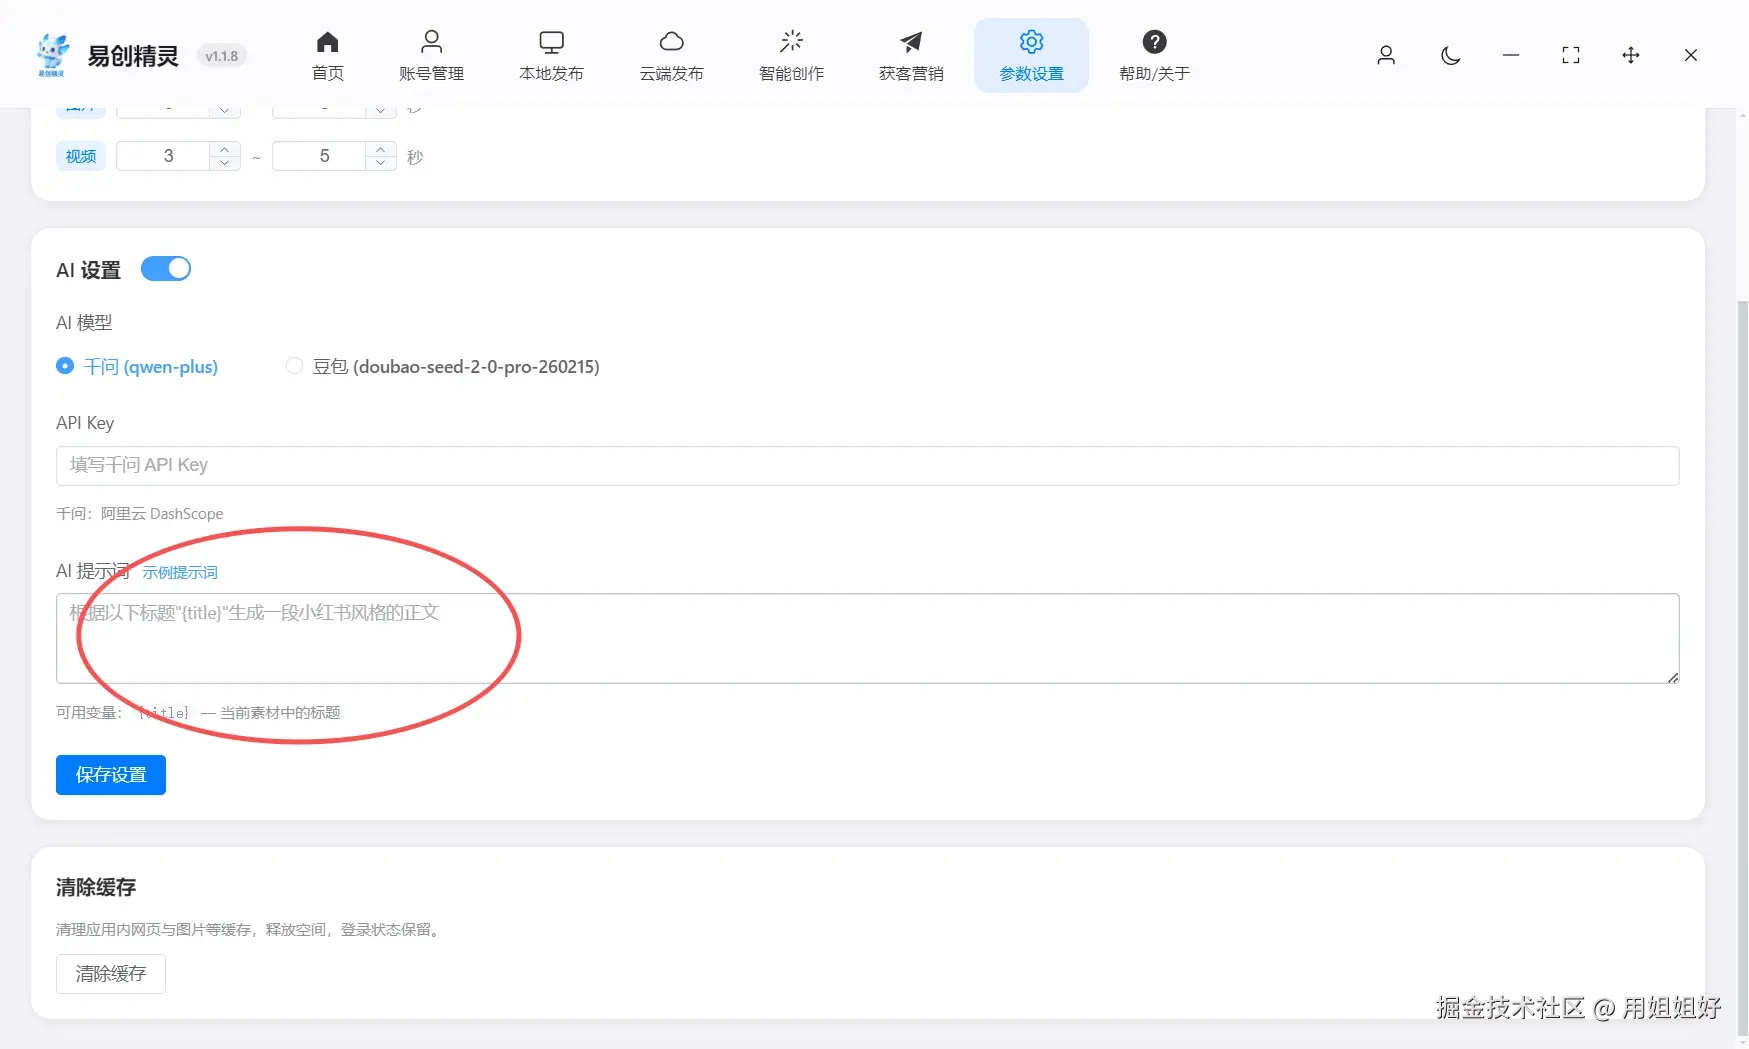Toggle fullscreen icon in title bar
Screen dimensions: 1749x1049
(1571, 56)
